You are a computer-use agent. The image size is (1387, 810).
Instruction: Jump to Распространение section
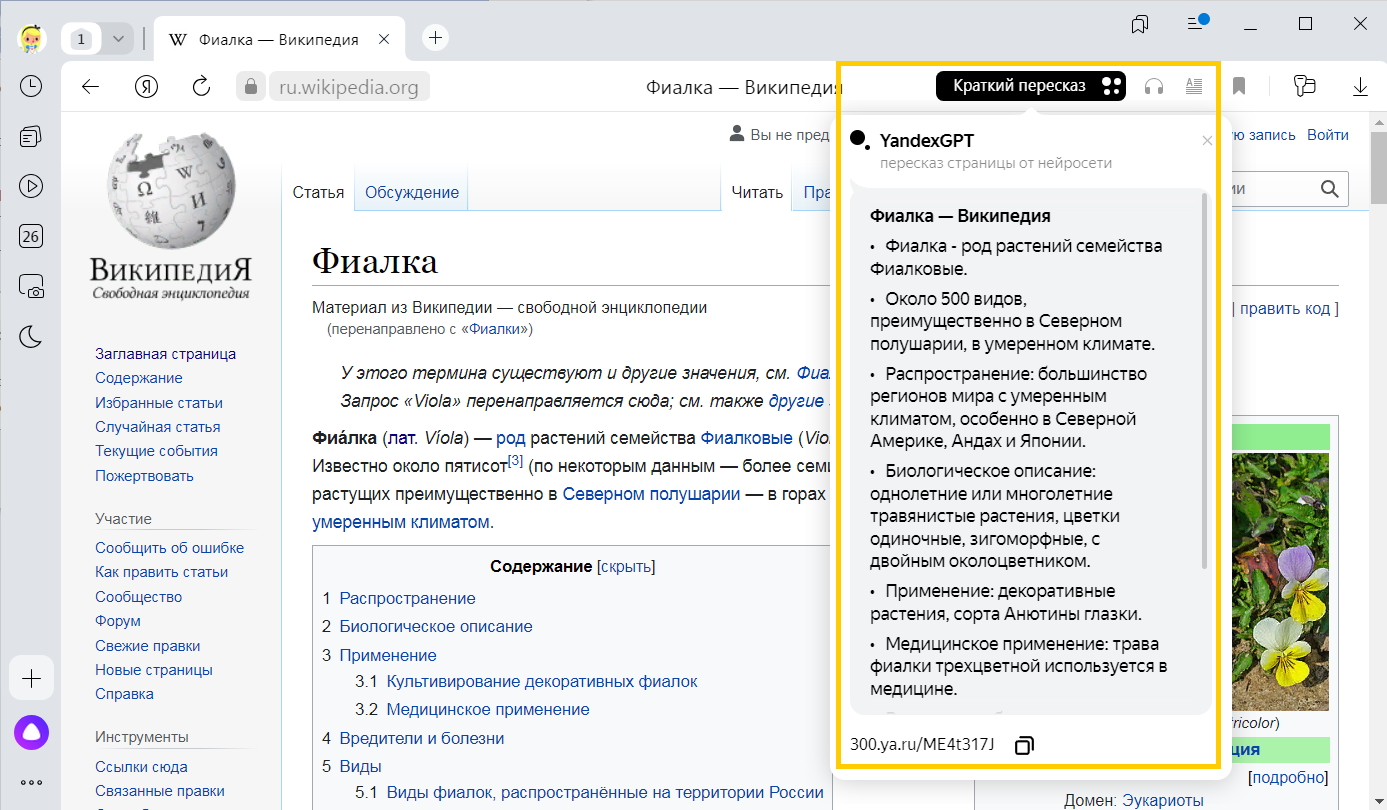[x=408, y=598]
